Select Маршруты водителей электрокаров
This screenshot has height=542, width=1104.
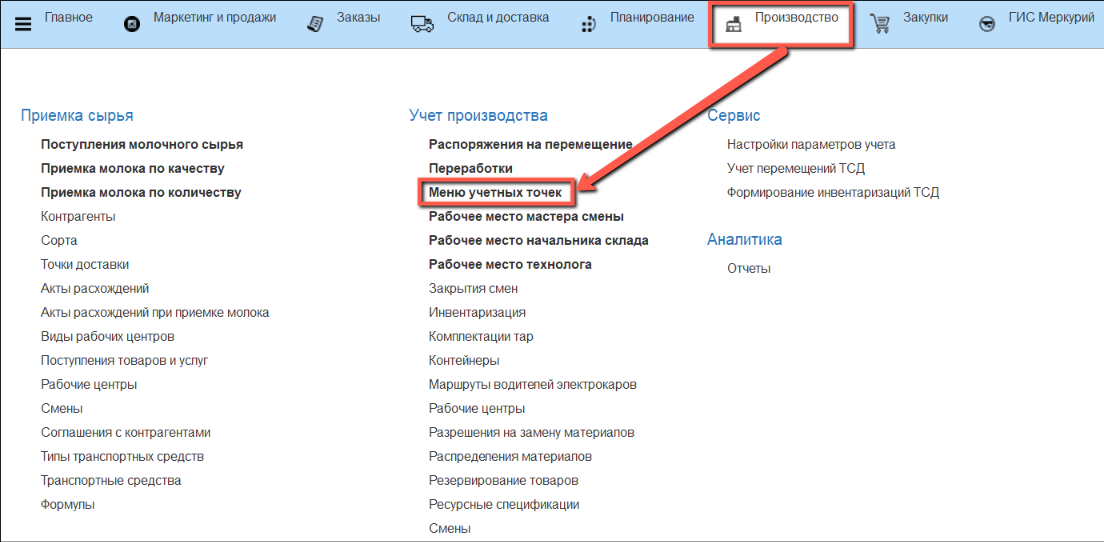pos(532,384)
